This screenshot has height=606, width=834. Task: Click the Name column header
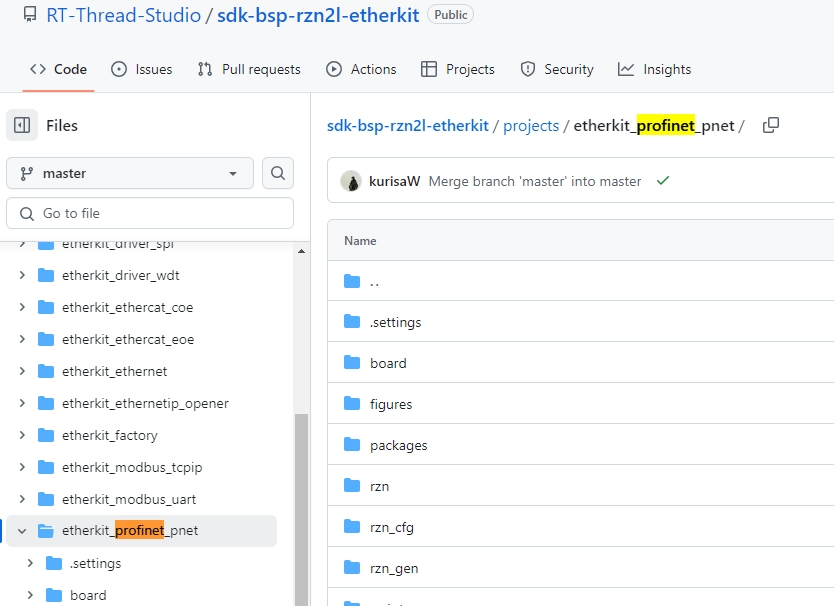click(x=360, y=241)
